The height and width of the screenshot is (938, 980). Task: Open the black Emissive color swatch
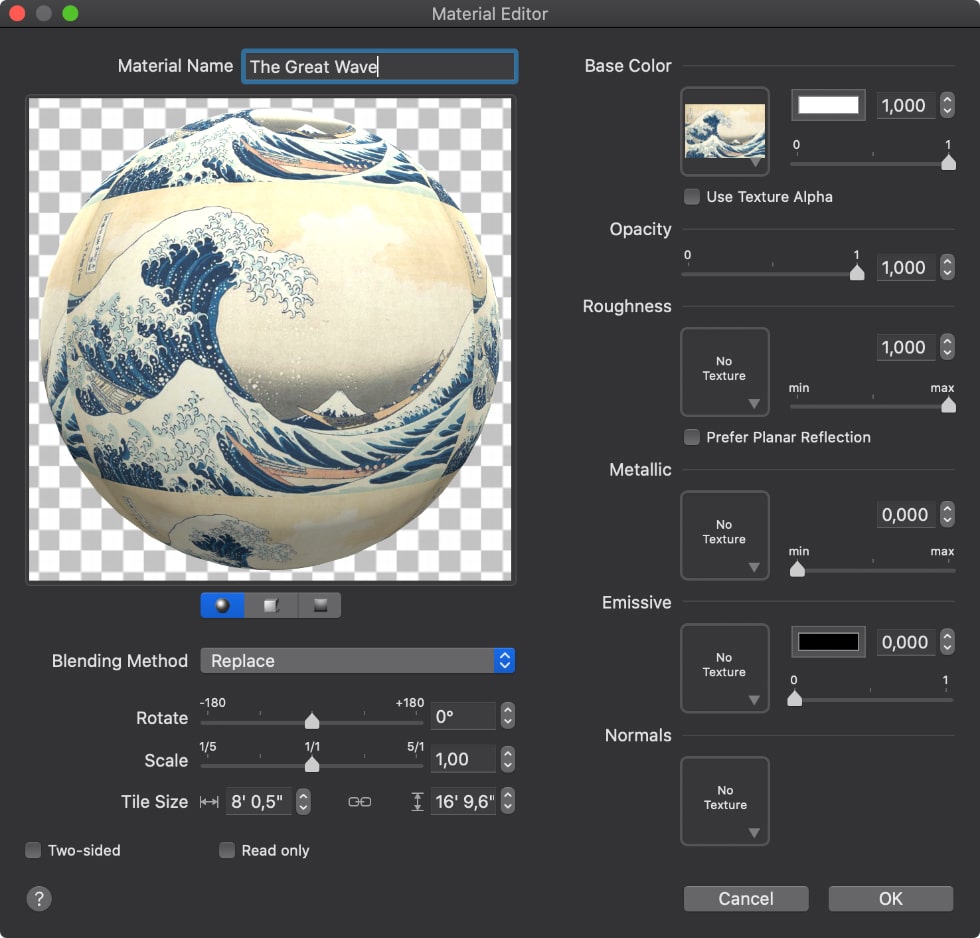tap(828, 642)
